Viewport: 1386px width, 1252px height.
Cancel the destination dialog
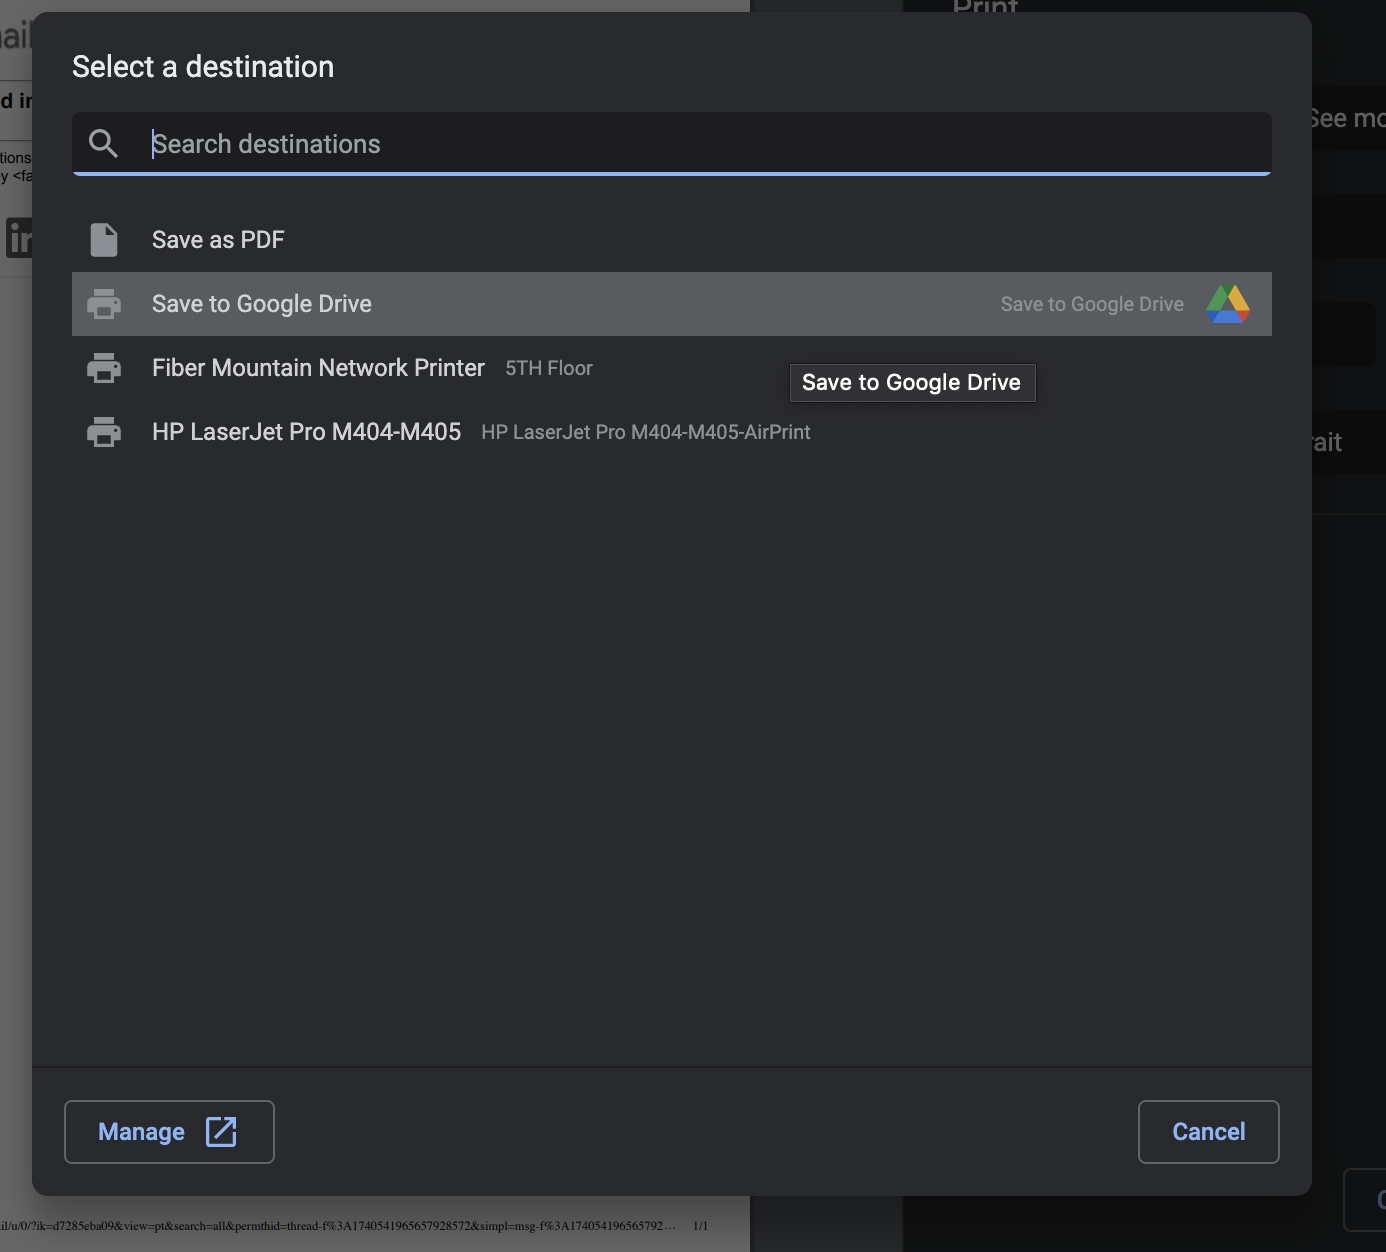(1209, 1132)
